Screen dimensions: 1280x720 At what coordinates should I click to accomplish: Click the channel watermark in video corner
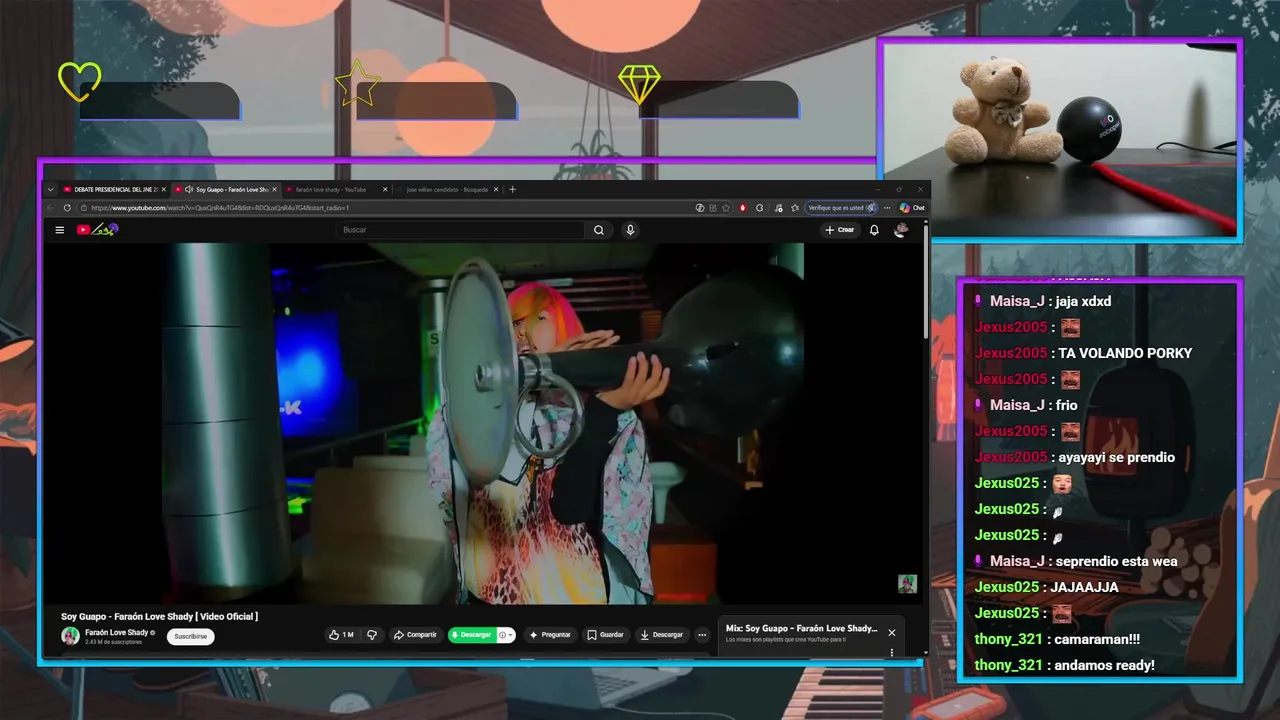pos(907,584)
